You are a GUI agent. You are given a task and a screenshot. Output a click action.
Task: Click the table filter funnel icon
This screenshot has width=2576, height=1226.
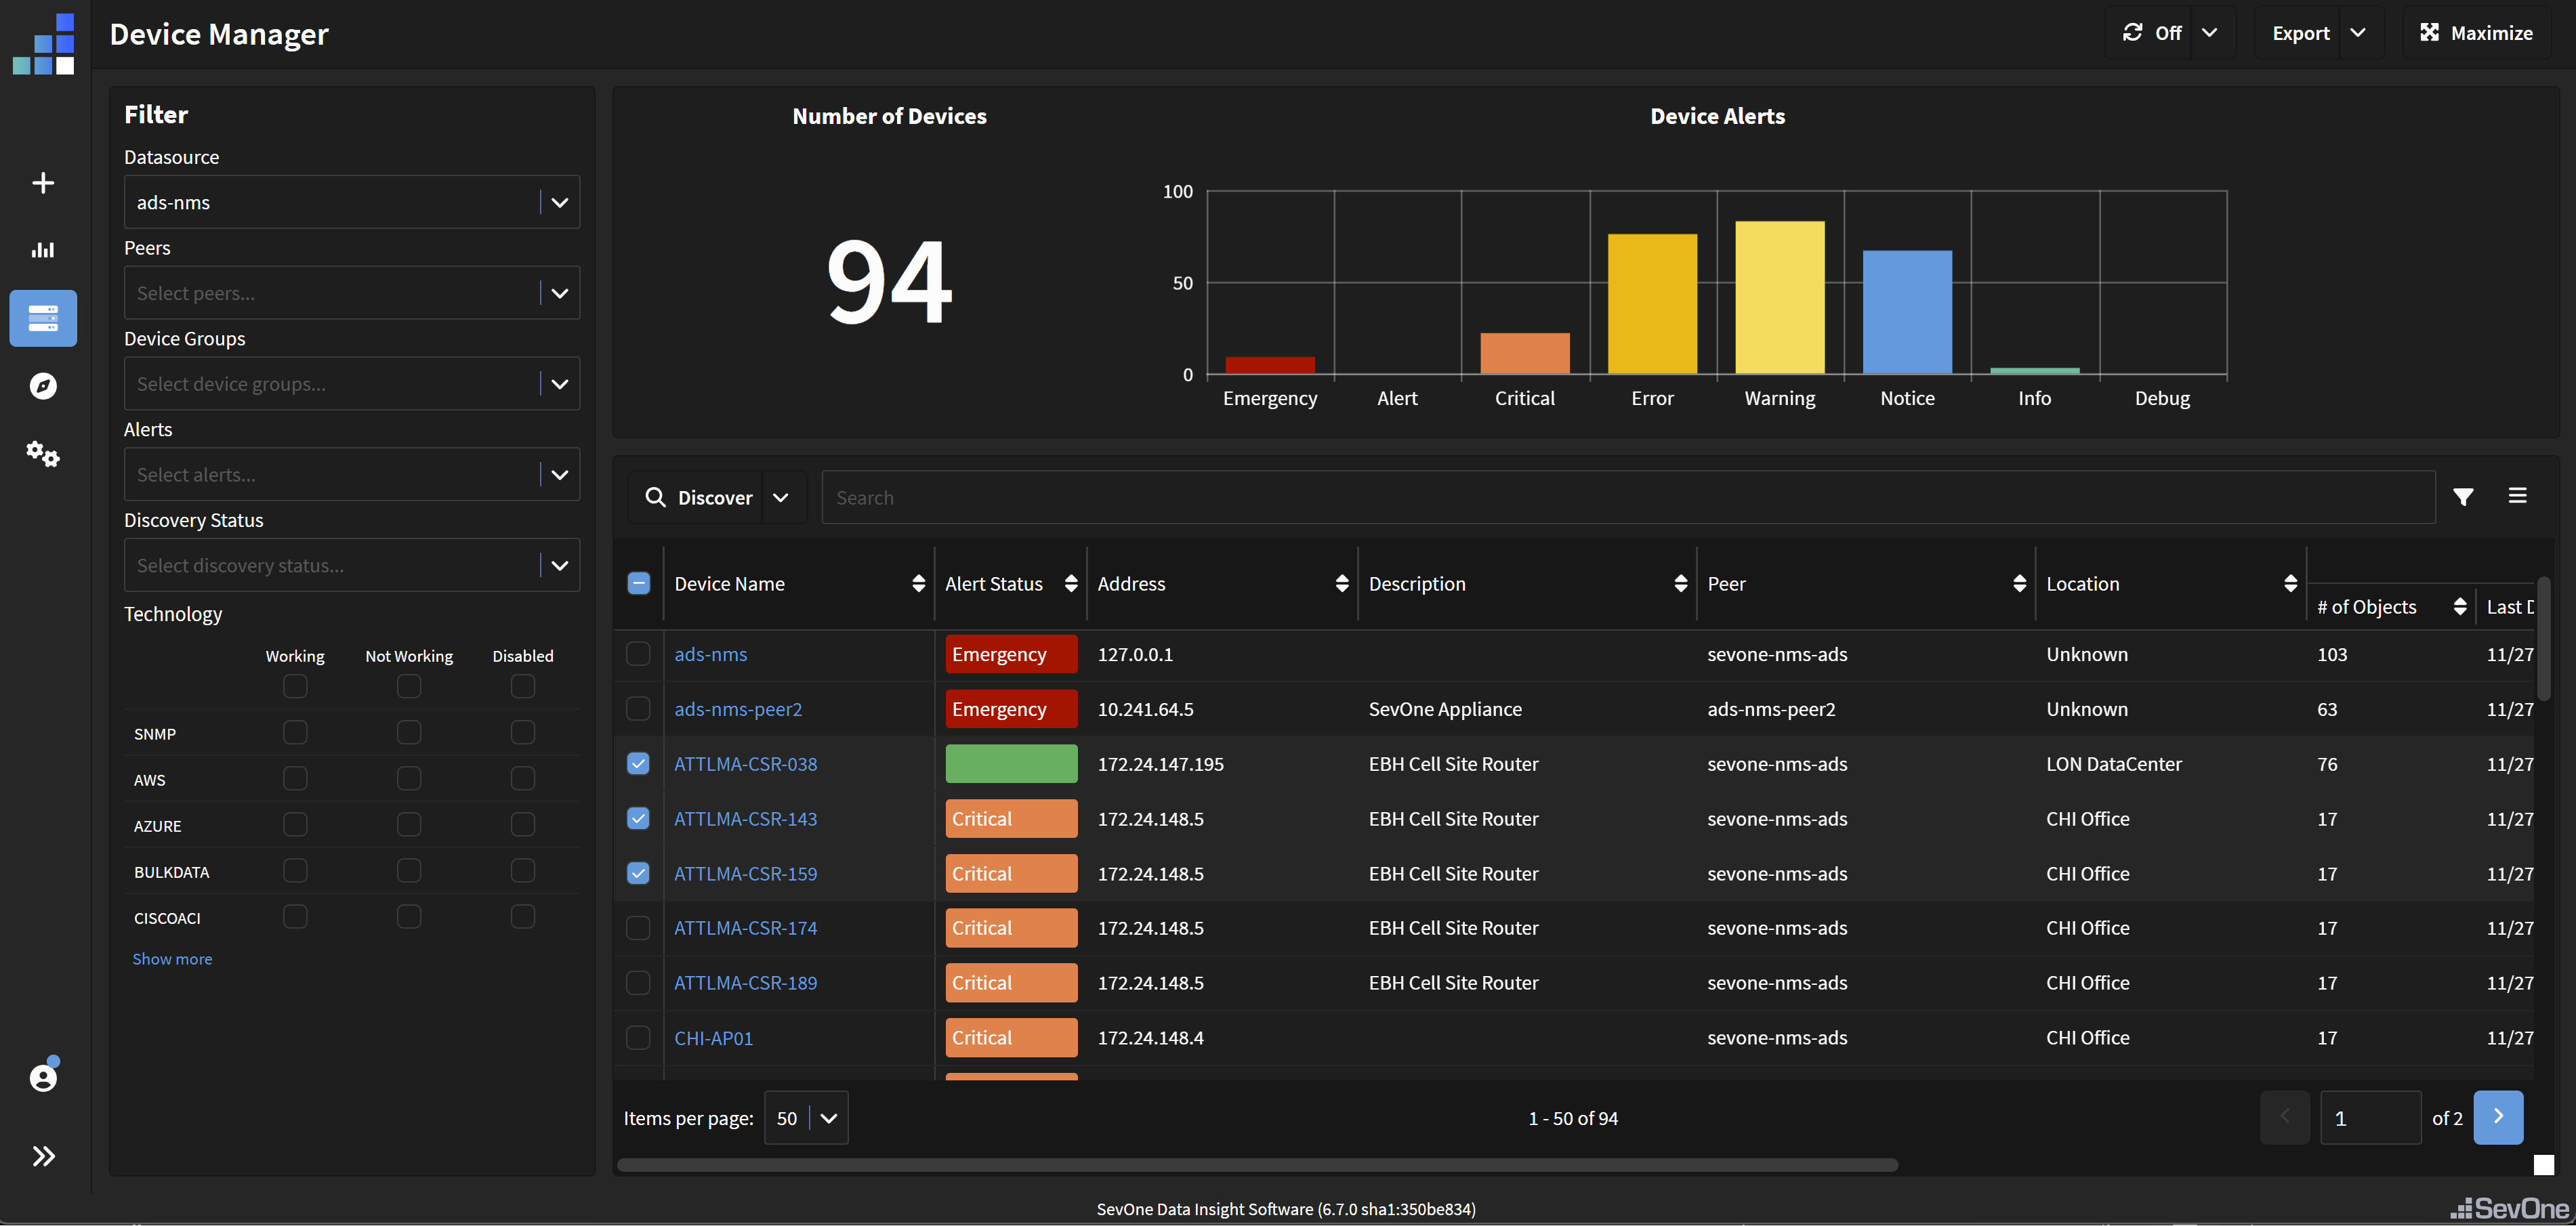click(x=2463, y=497)
